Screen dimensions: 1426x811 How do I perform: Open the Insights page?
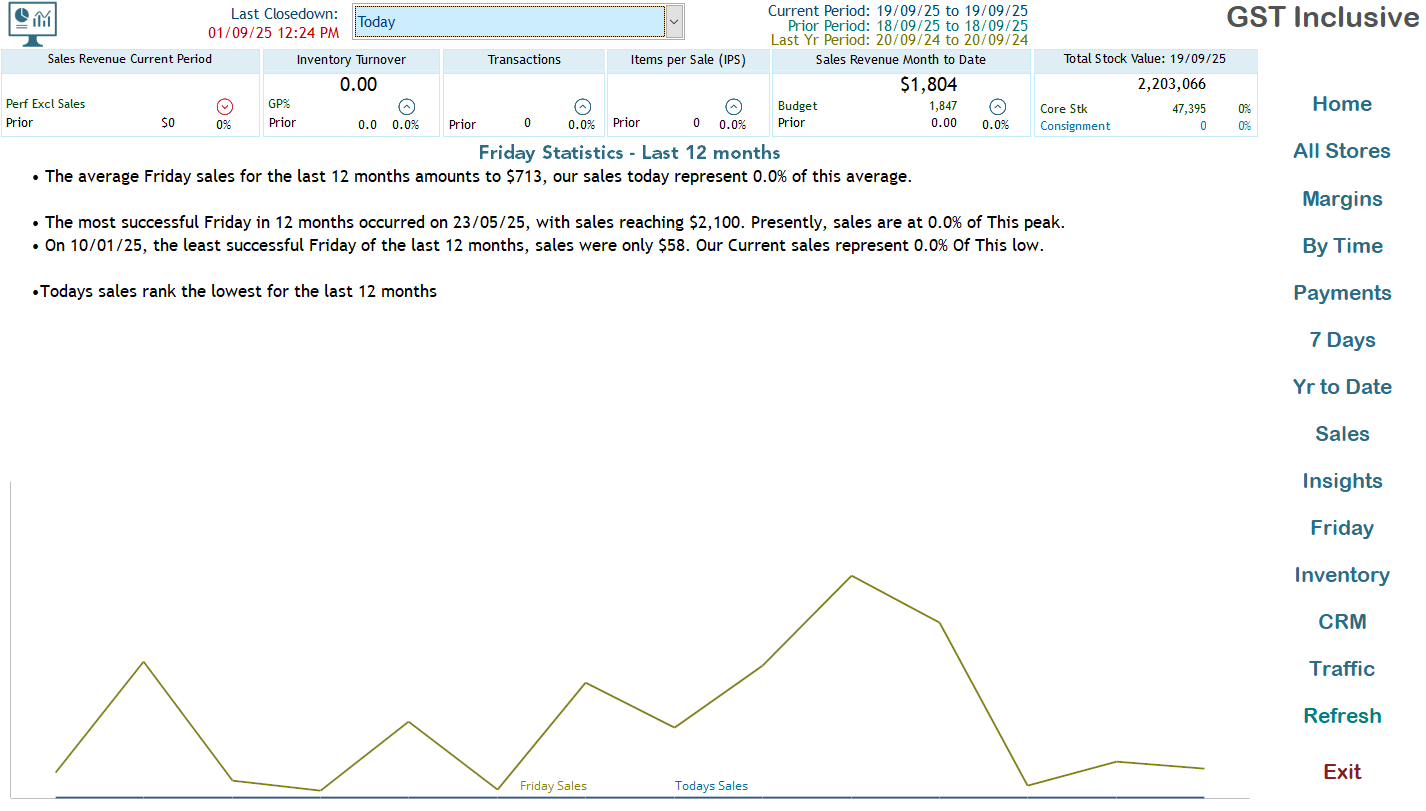(x=1341, y=481)
